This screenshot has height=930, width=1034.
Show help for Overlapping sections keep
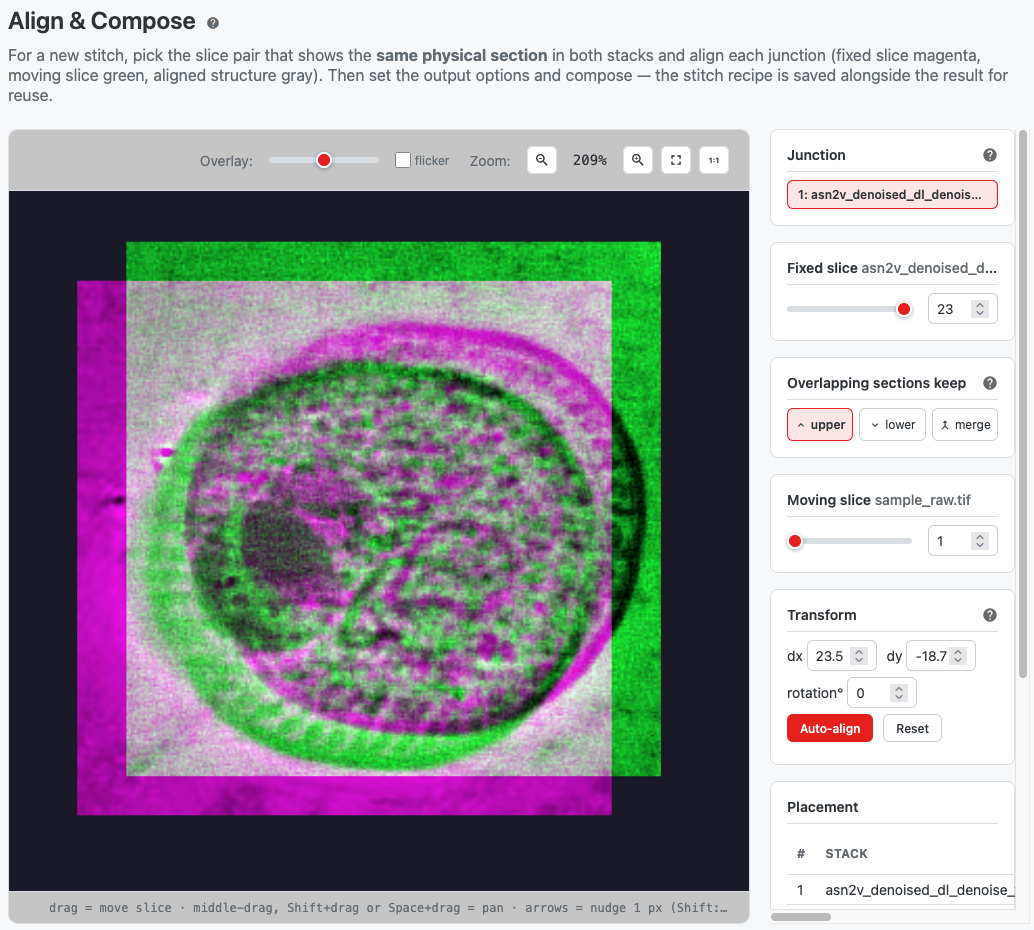point(990,383)
